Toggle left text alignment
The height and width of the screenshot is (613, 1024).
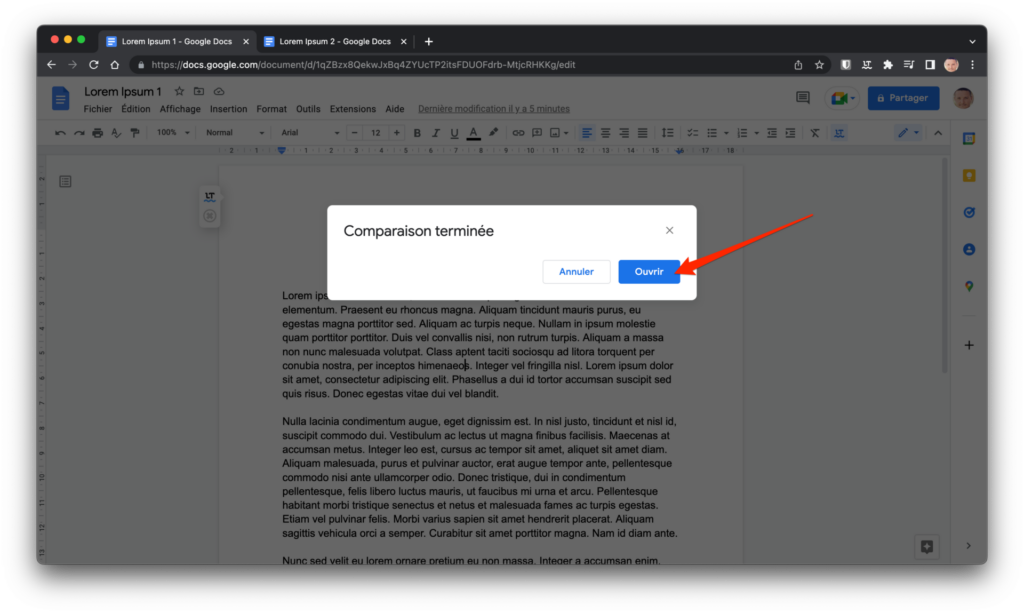(587, 133)
